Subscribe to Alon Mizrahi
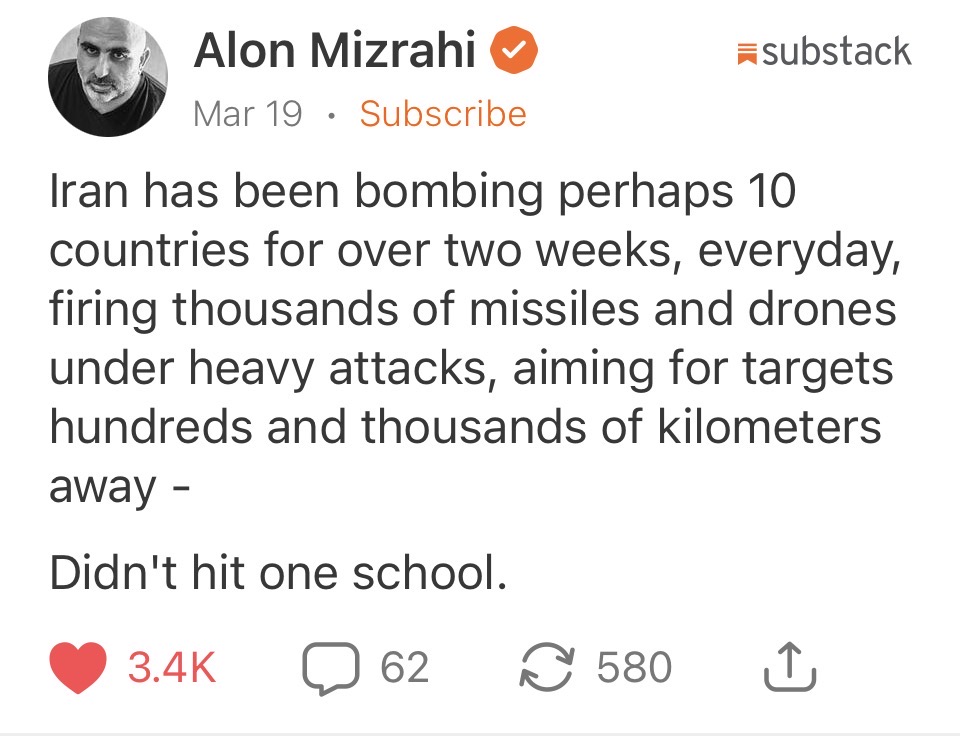Screen dimensions: 960x736 [x=442, y=114]
